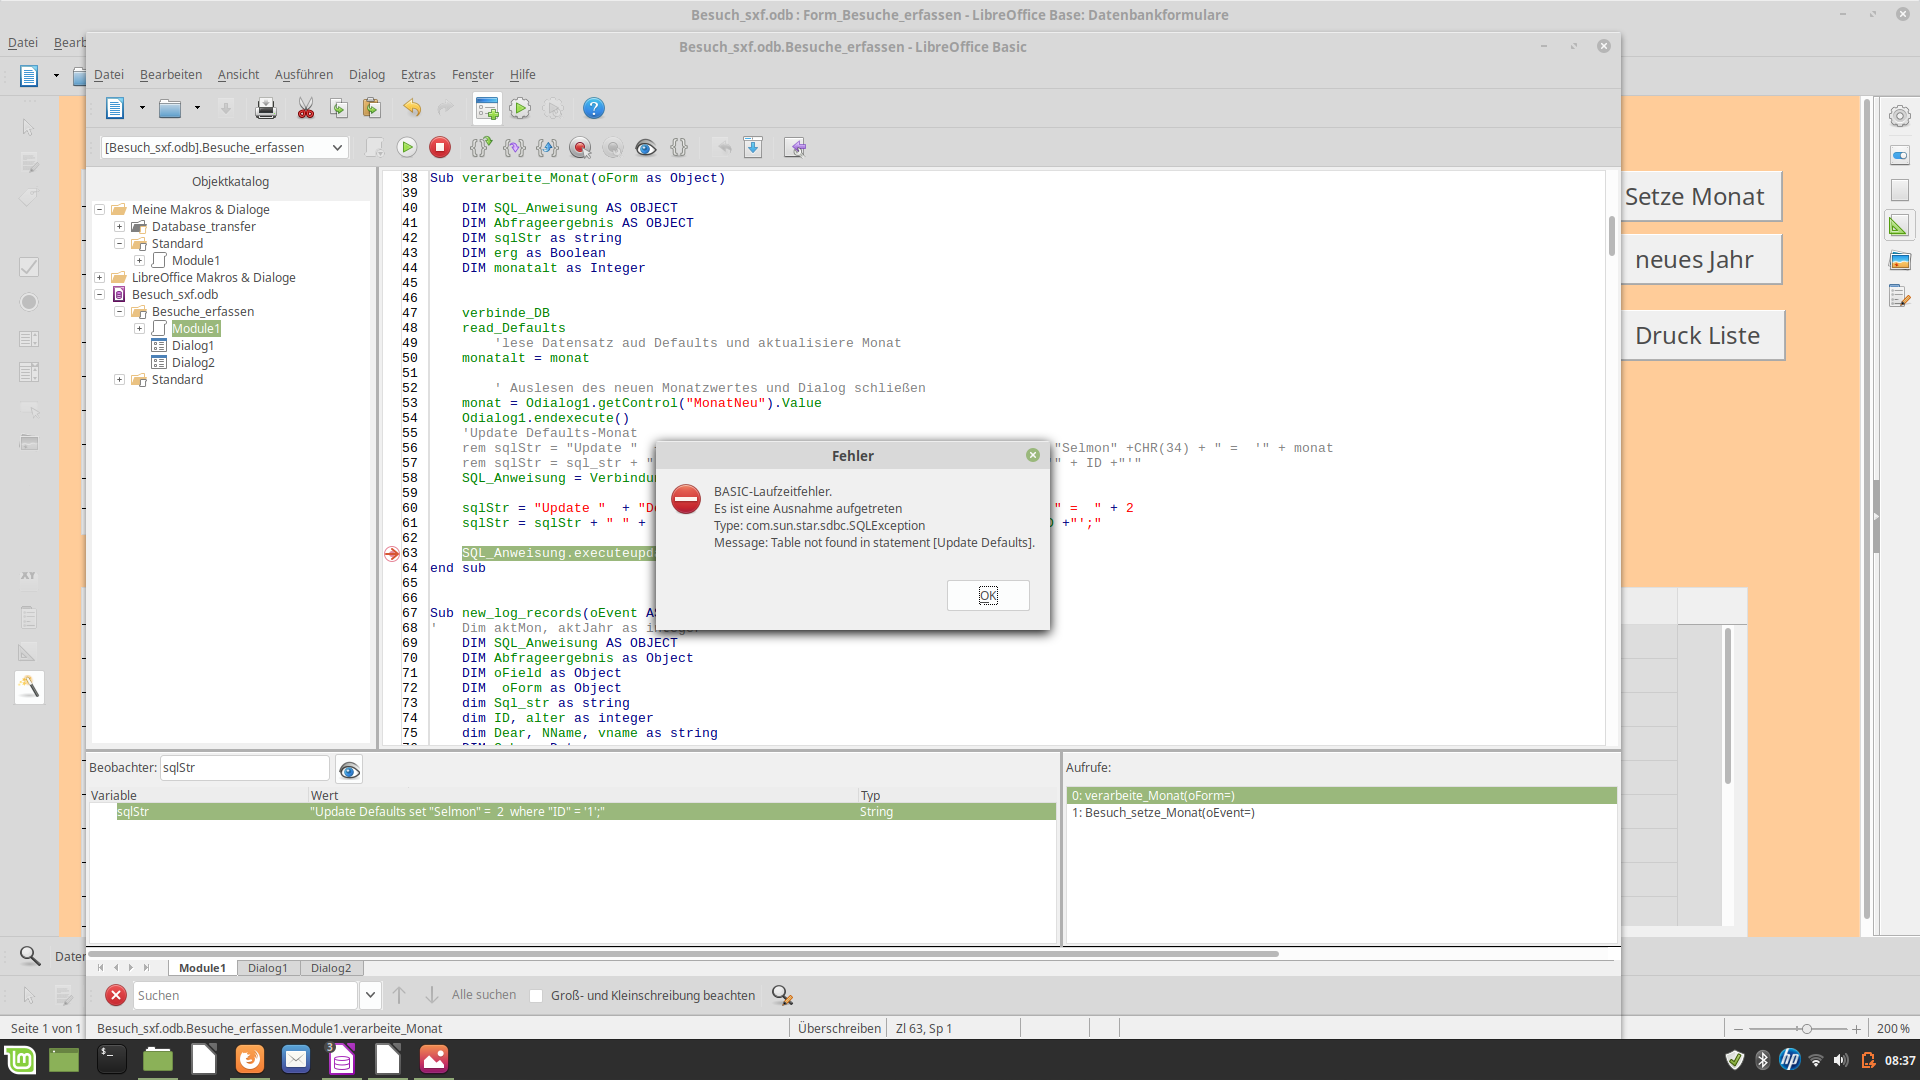Click into the Suchen search field
This screenshot has width=1920, height=1080.
tap(245, 996)
